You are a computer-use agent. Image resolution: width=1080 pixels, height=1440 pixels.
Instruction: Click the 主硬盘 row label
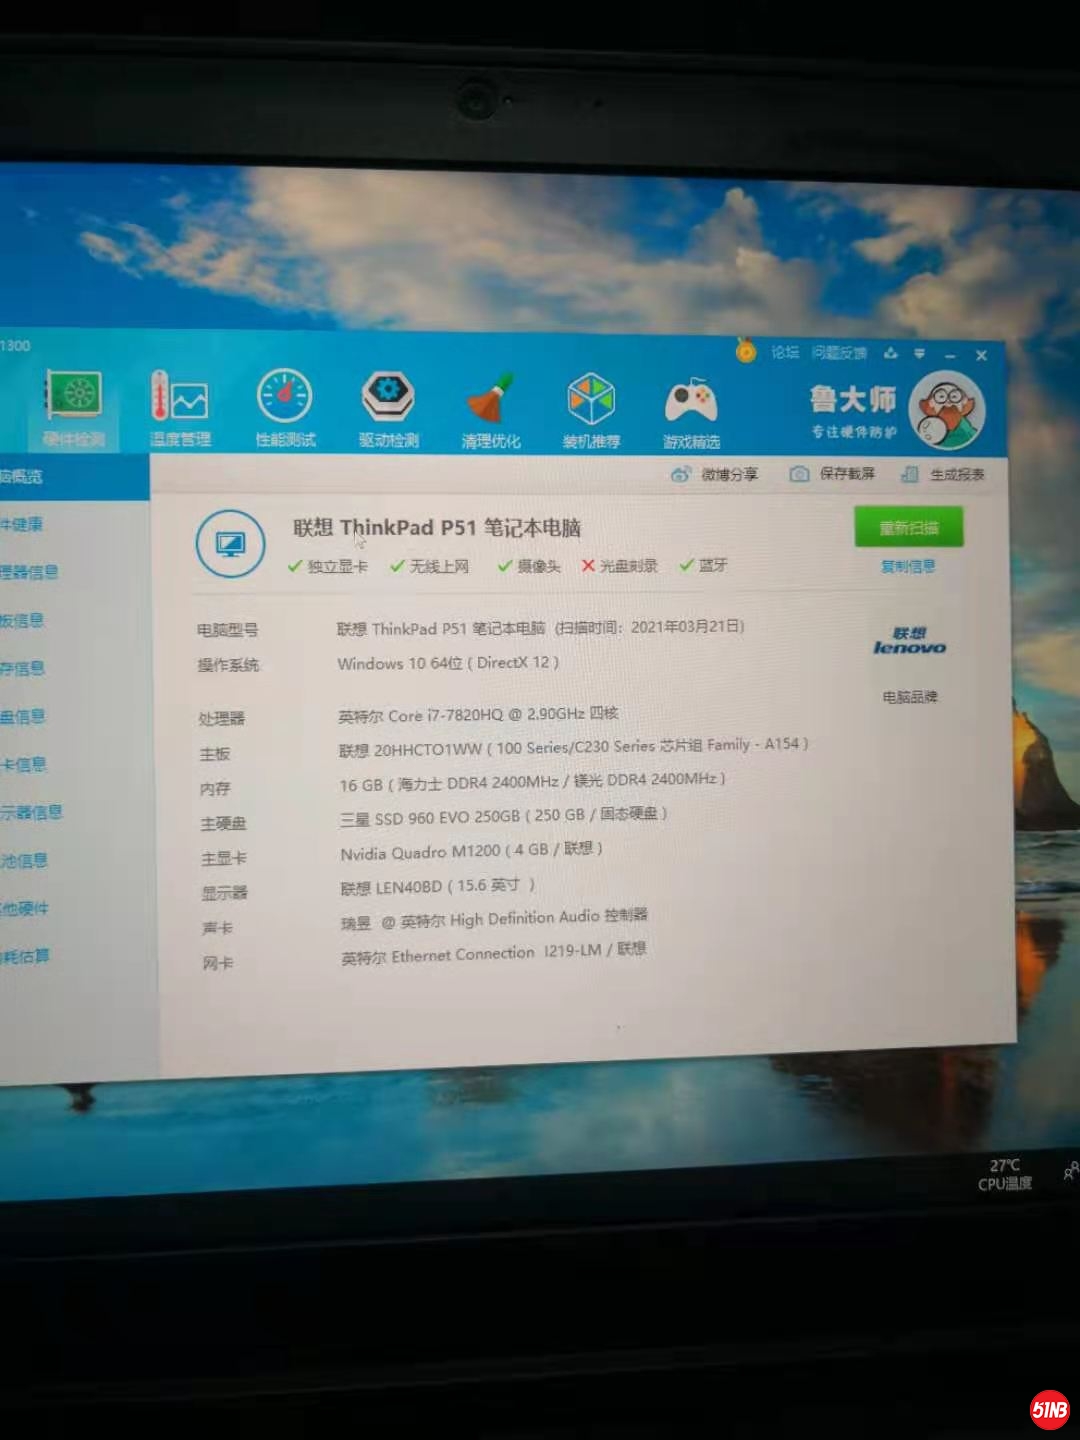coord(223,823)
